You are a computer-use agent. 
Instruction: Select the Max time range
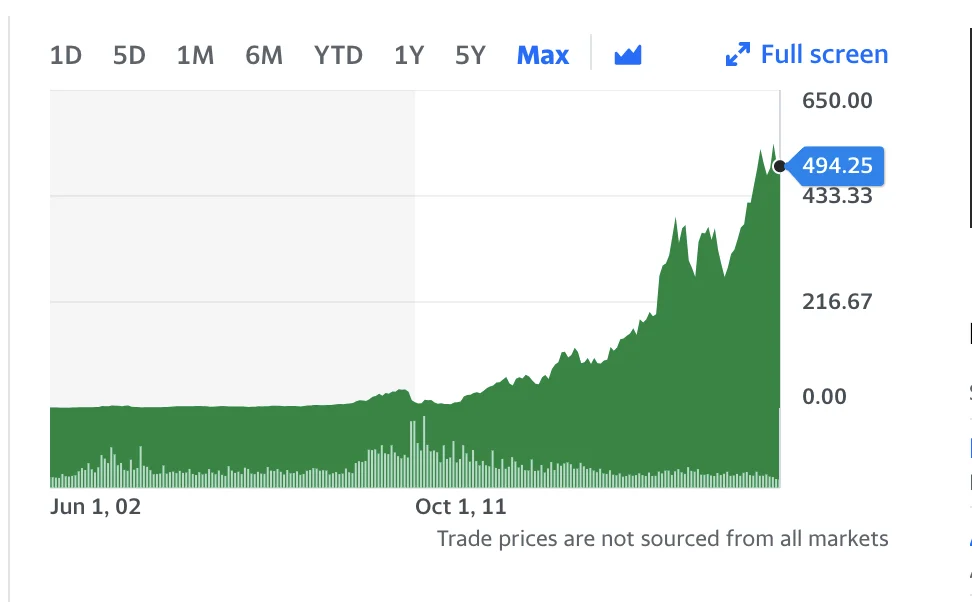[x=542, y=55]
